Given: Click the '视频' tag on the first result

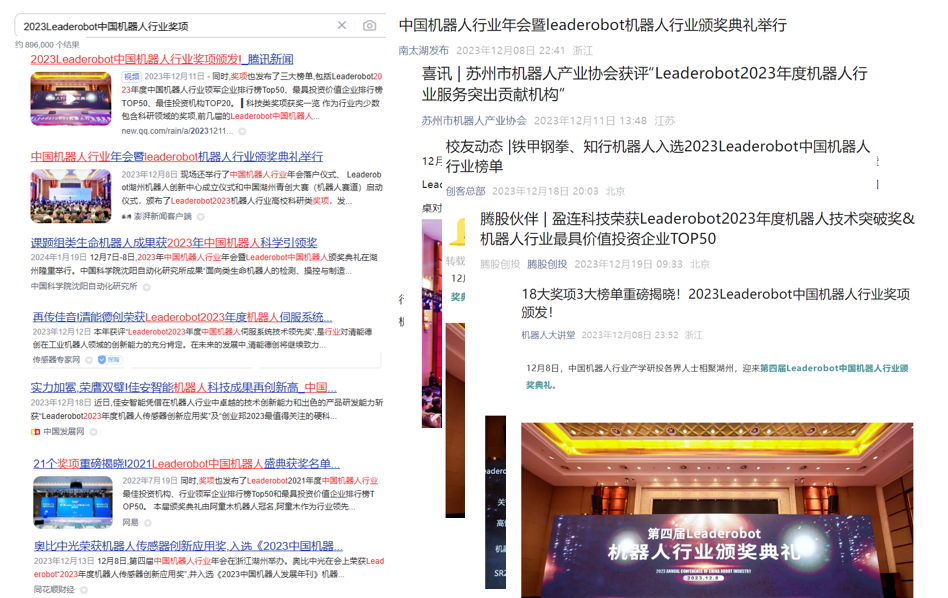Looking at the screenshot, I should [x=131, y=77].
